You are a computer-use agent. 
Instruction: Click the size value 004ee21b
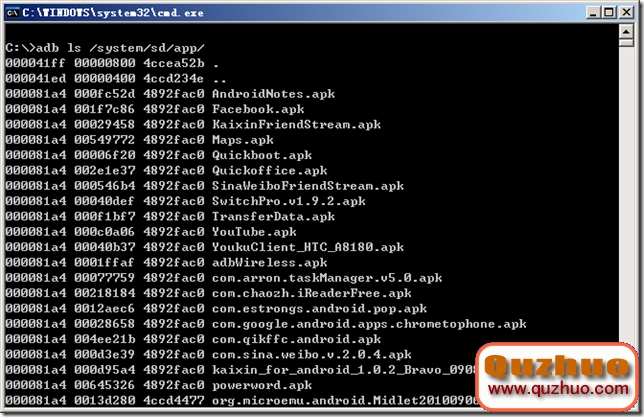coord(105,339)
